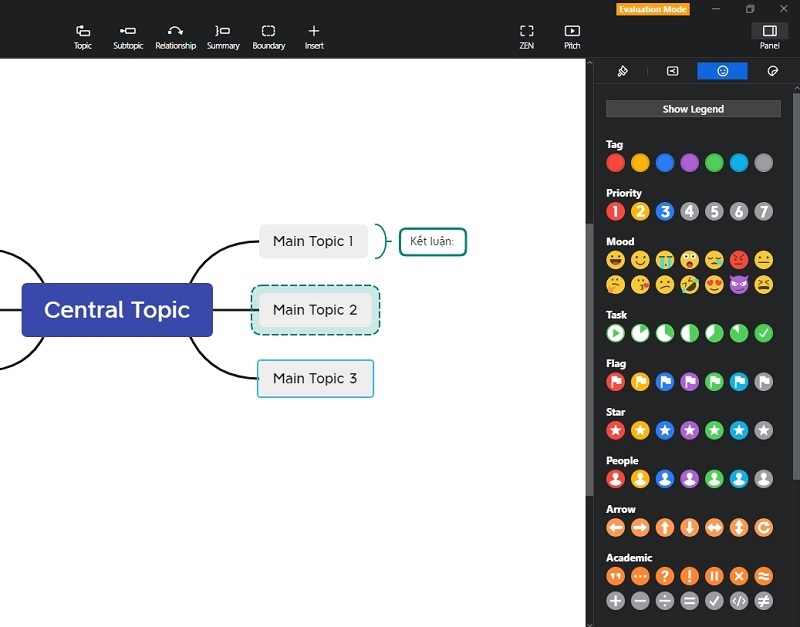Select the Relationship tool
This screenshot has height=627, width=800.
point(175,37)
